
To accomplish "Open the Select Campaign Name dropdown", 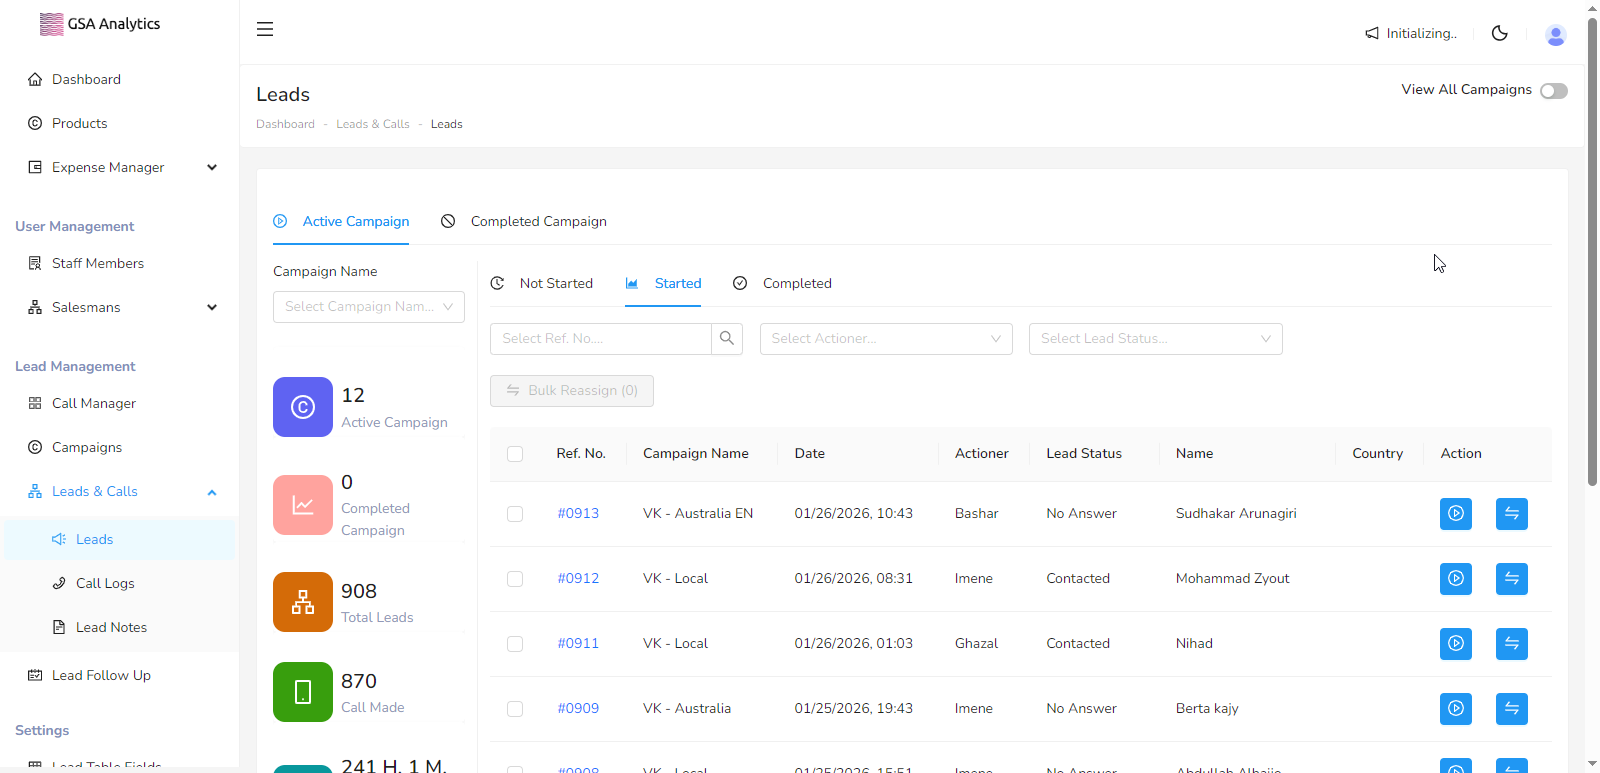I will (x=369, y=307).
